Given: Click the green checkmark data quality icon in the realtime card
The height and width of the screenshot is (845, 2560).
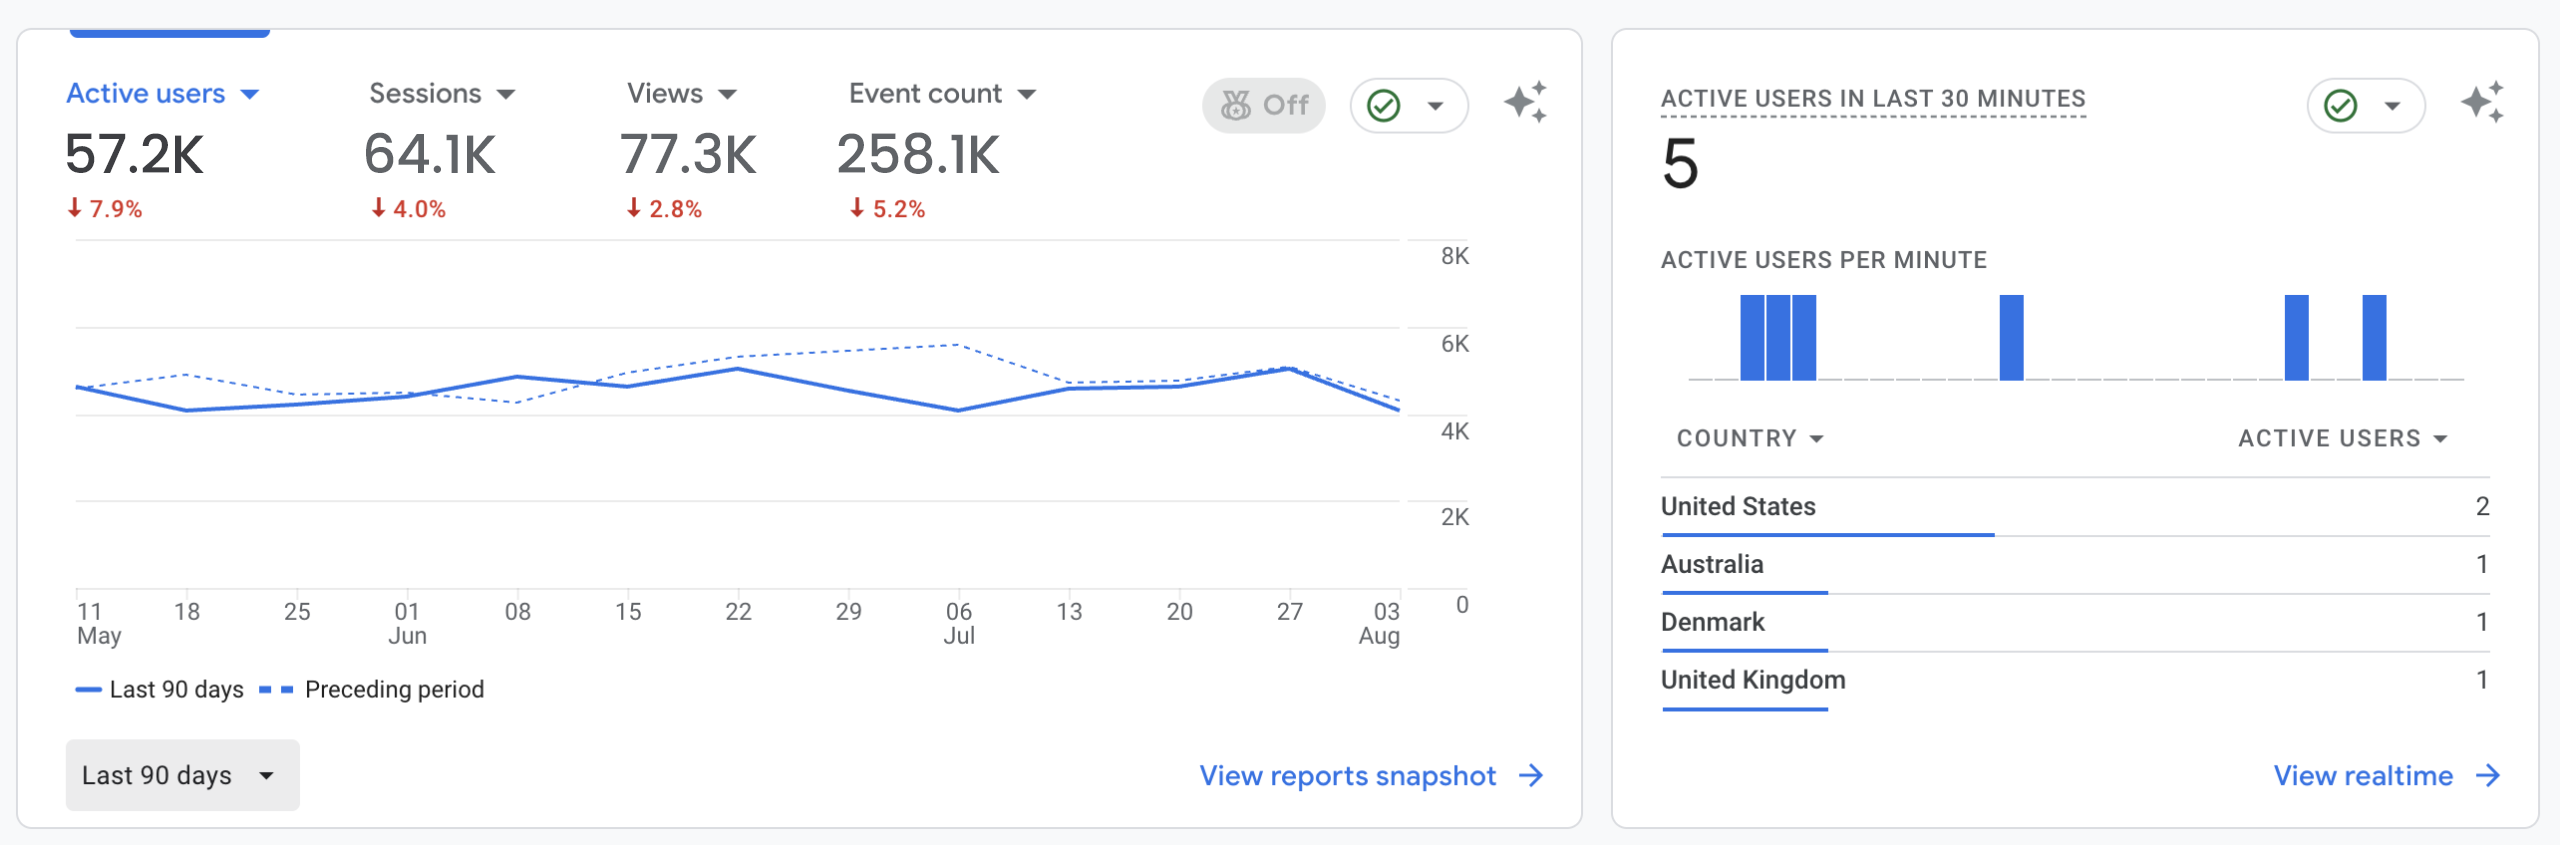Looking at the screenshot, I should [x=2341, y=105].
